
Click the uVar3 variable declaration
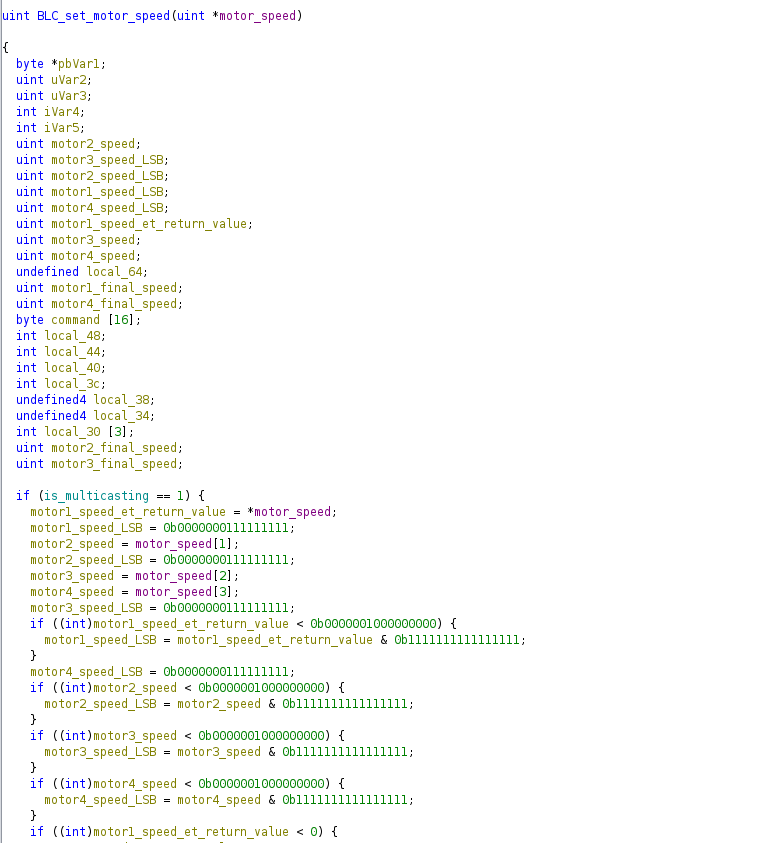(x=69, y=96)
